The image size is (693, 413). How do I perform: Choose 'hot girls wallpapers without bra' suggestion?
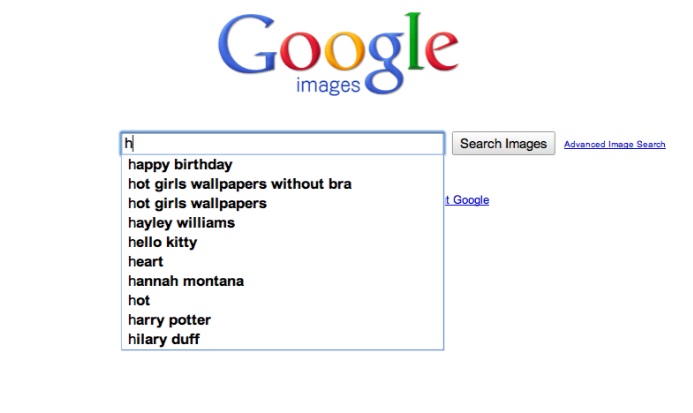coord(240,184)
